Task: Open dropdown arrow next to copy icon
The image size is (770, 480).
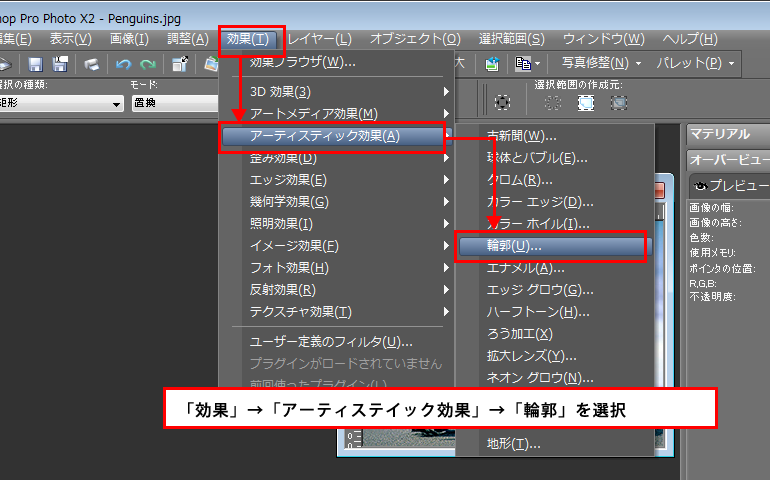Action: tap(538, 64)
